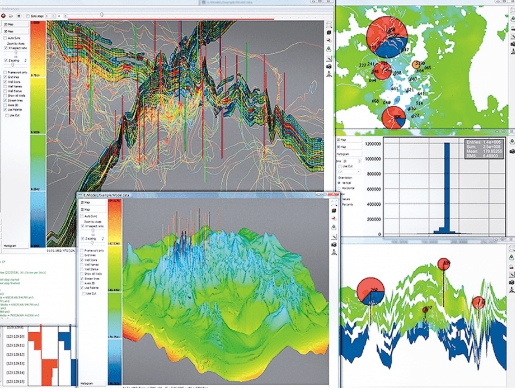Click the statistics box in the histogram chart
Screen dimensions: 515x390
pyautogui.click(x=484, y=149)
